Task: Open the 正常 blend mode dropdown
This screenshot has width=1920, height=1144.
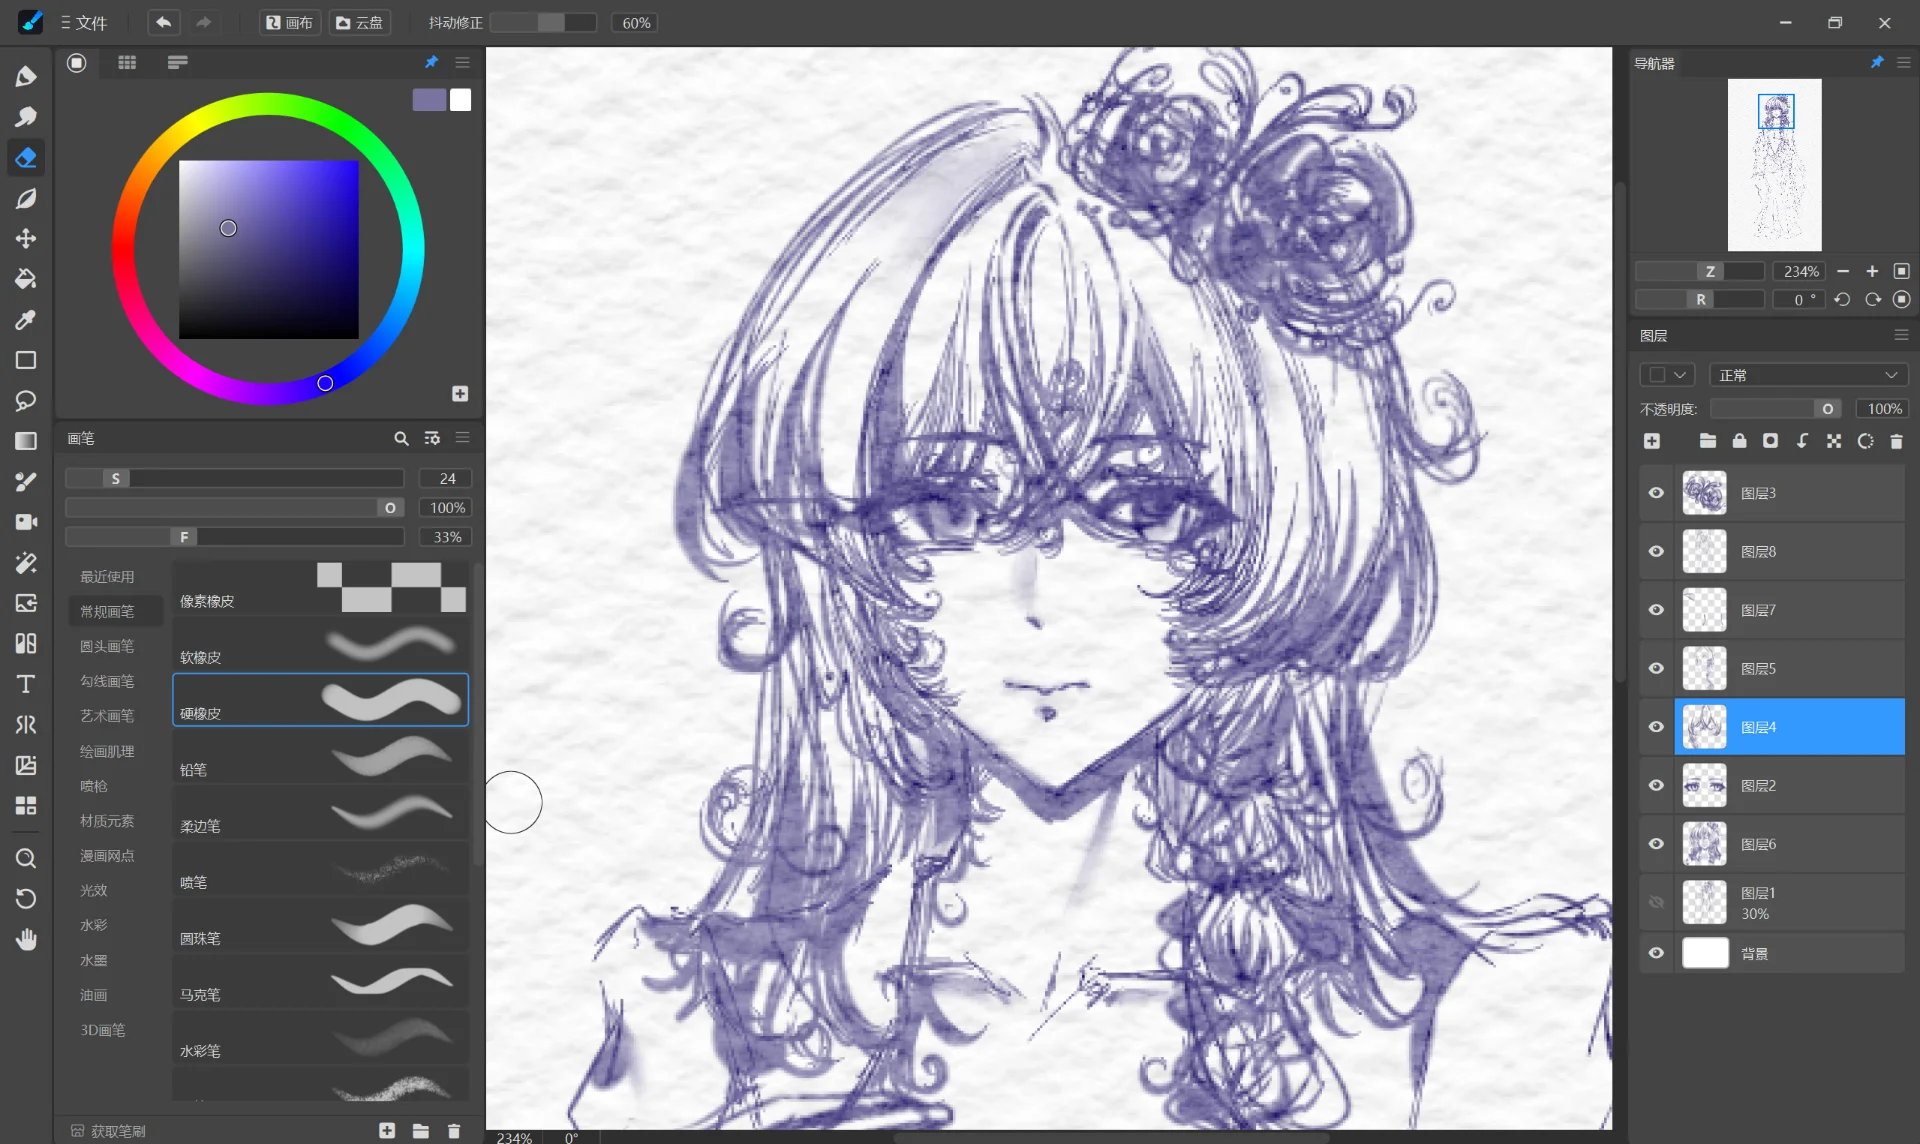Action: tap(1808, 375)
